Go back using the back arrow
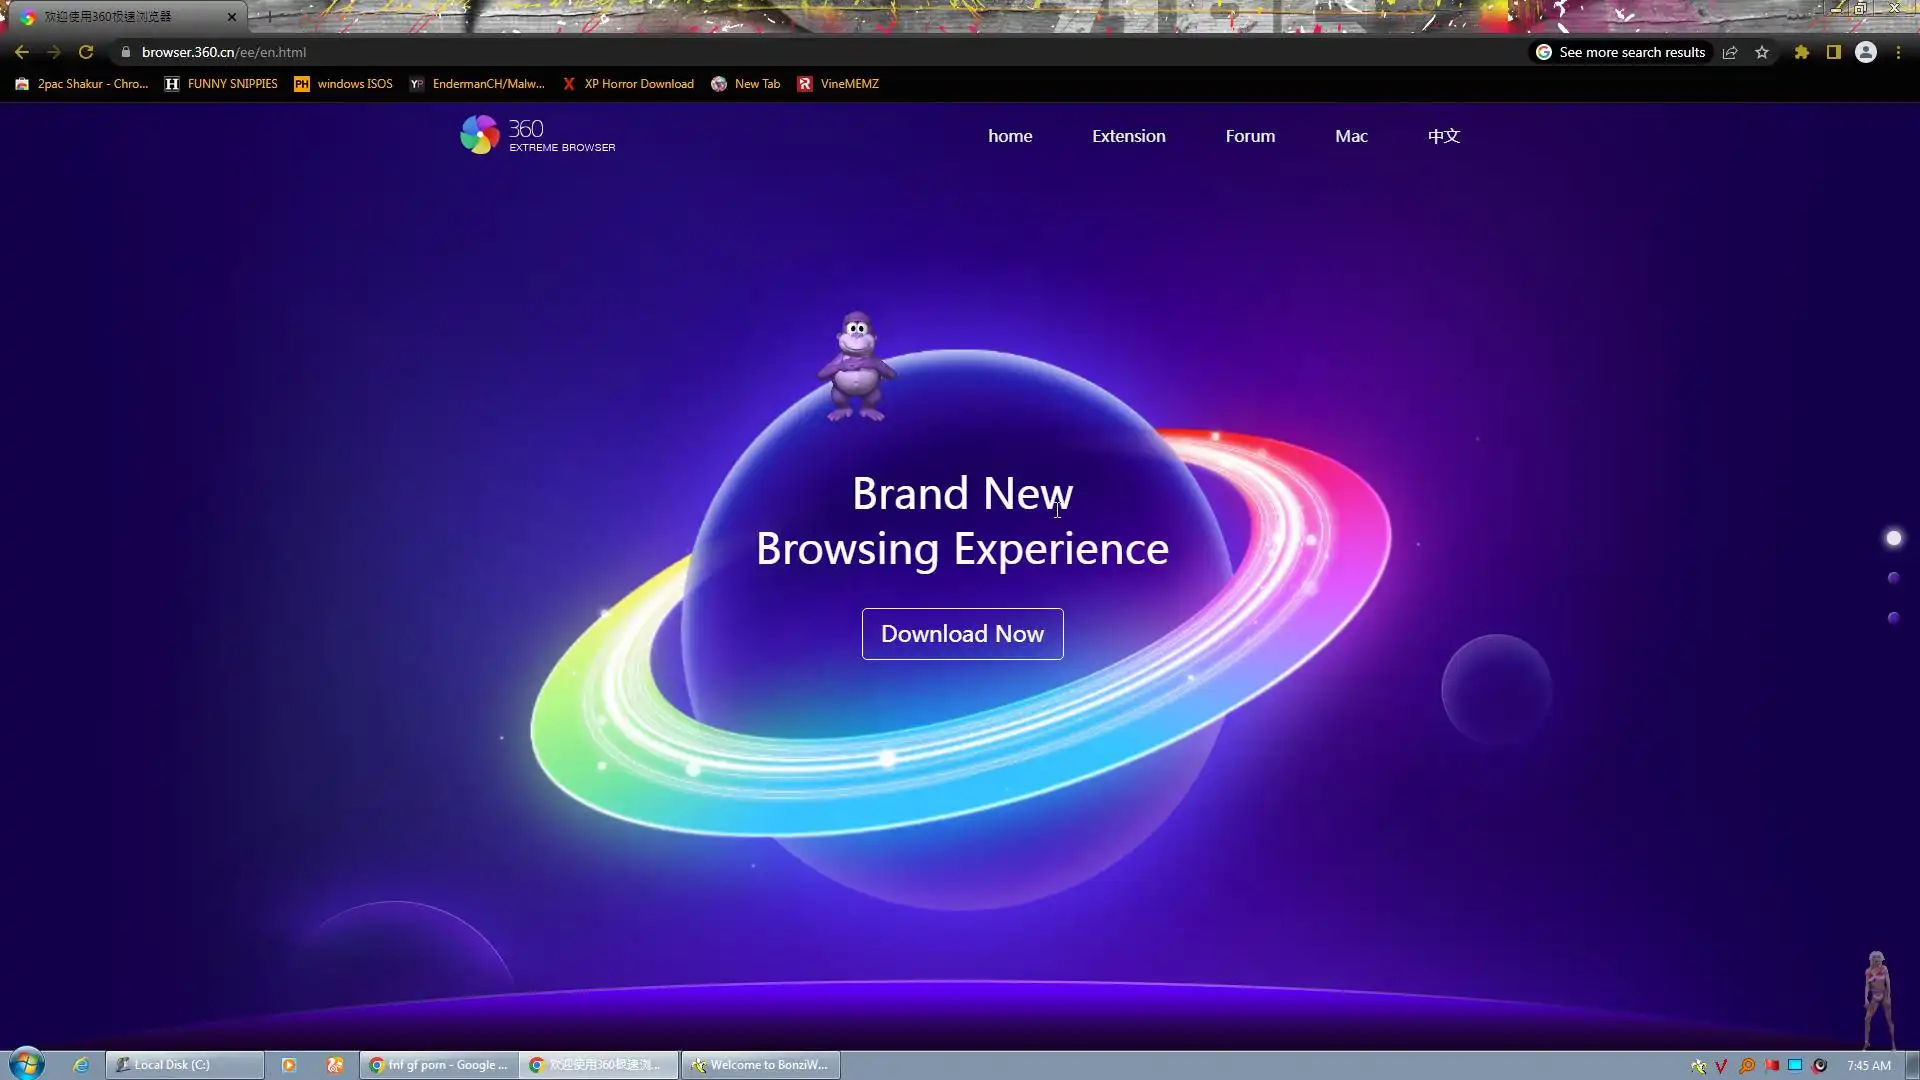This screenshot has height=1080, width=1920. click(x=22, y=52)
